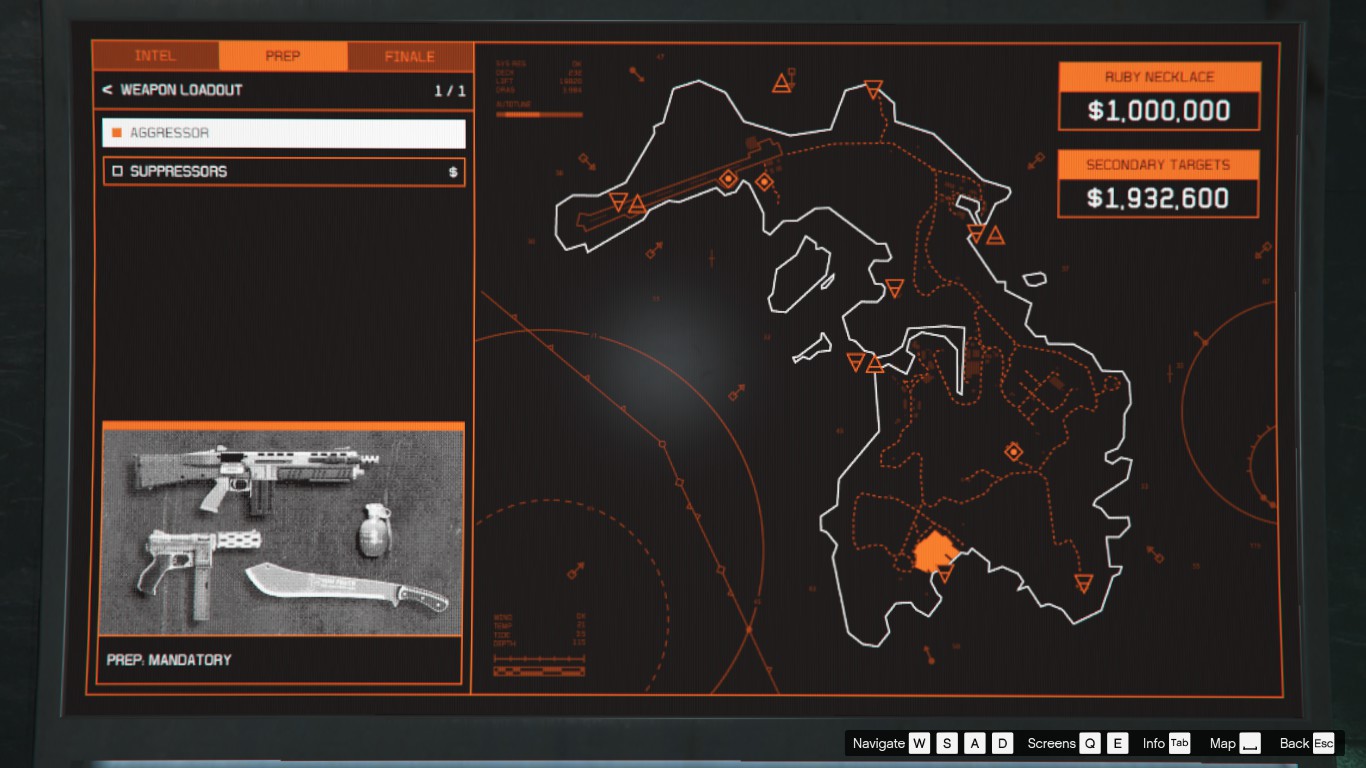This screenshot has width=1366, height=768.
Task: Click the 'PREP: MANDATORY' label
Action: tap(169, 660)
